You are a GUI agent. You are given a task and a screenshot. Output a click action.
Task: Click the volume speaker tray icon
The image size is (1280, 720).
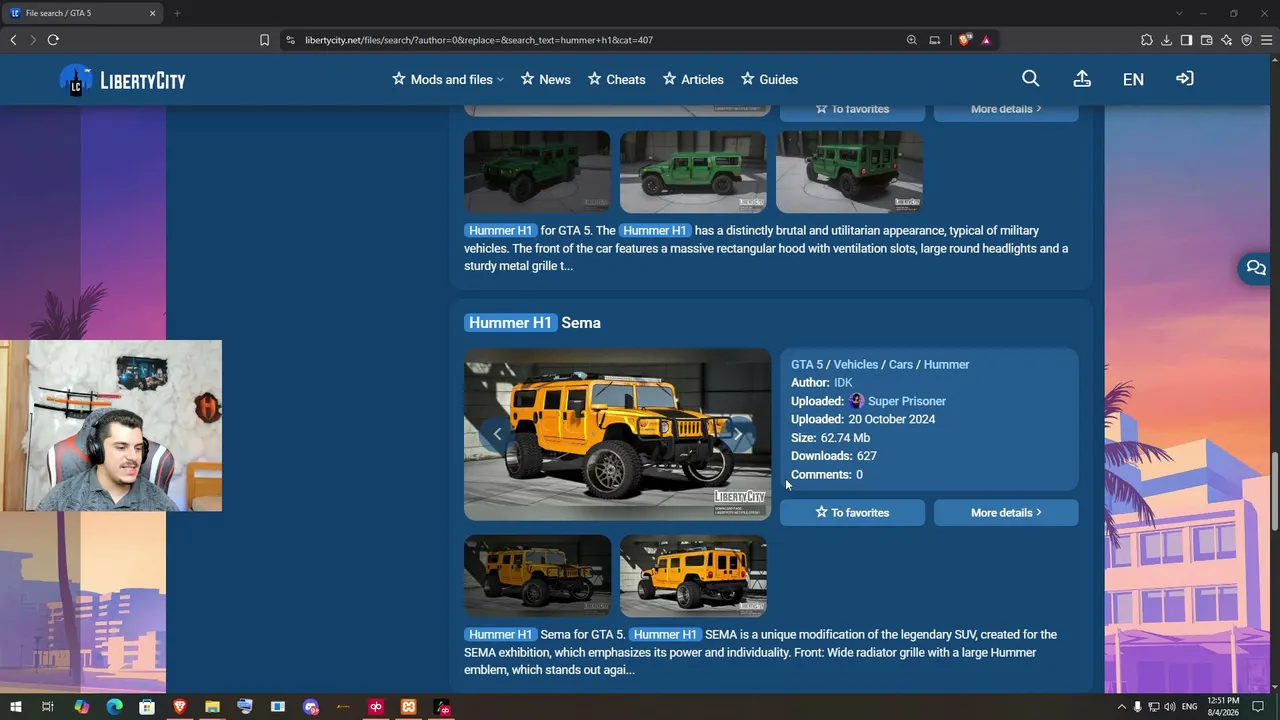point(1170,707)
